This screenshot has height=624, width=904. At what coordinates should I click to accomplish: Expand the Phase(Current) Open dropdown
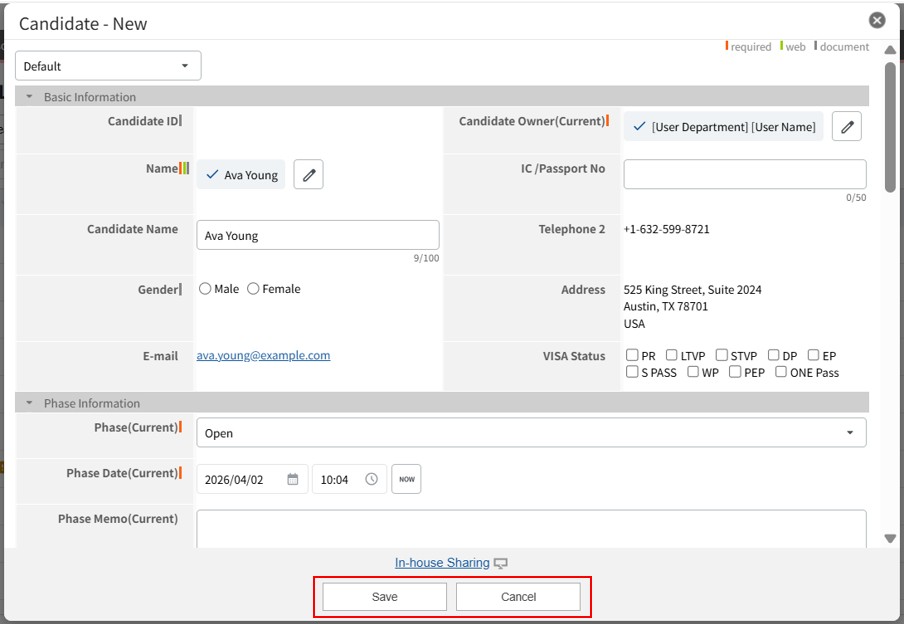531,433
